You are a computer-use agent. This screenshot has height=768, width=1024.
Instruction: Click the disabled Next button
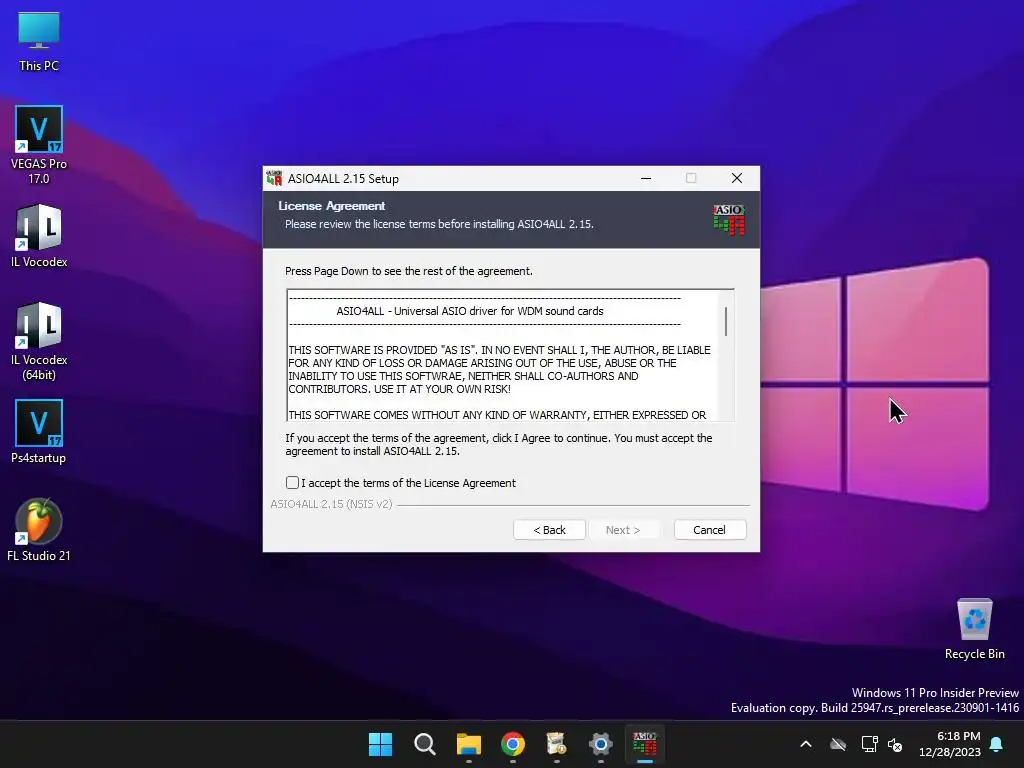click(x=623, y=530)
